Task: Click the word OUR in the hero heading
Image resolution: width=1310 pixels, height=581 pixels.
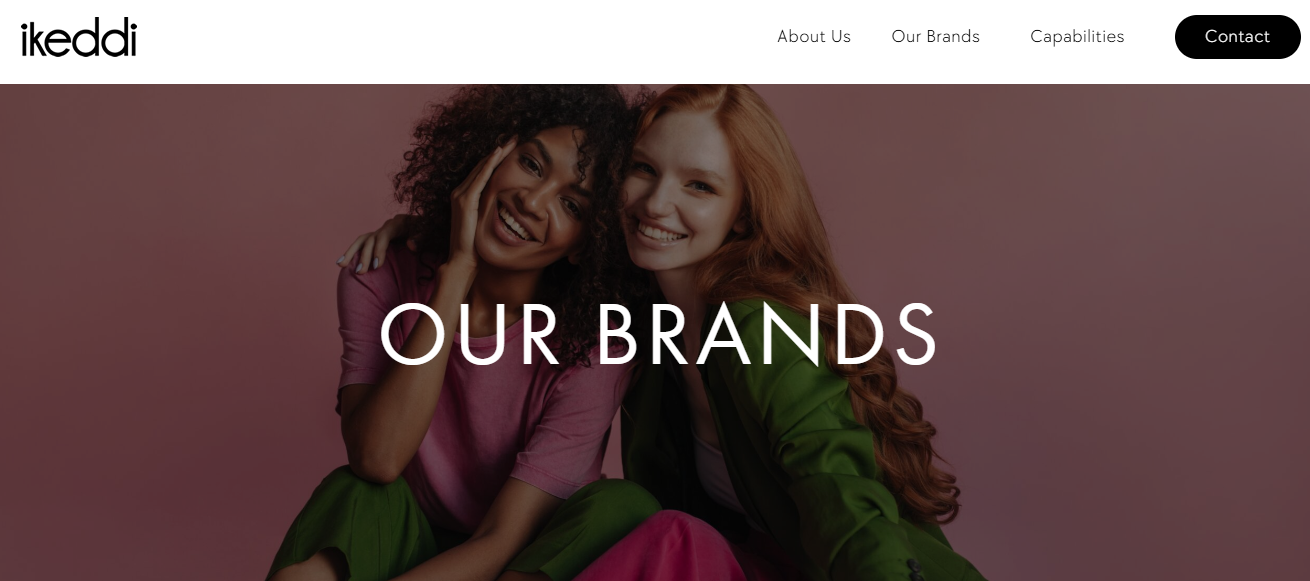Action: (x=470, y=333)
